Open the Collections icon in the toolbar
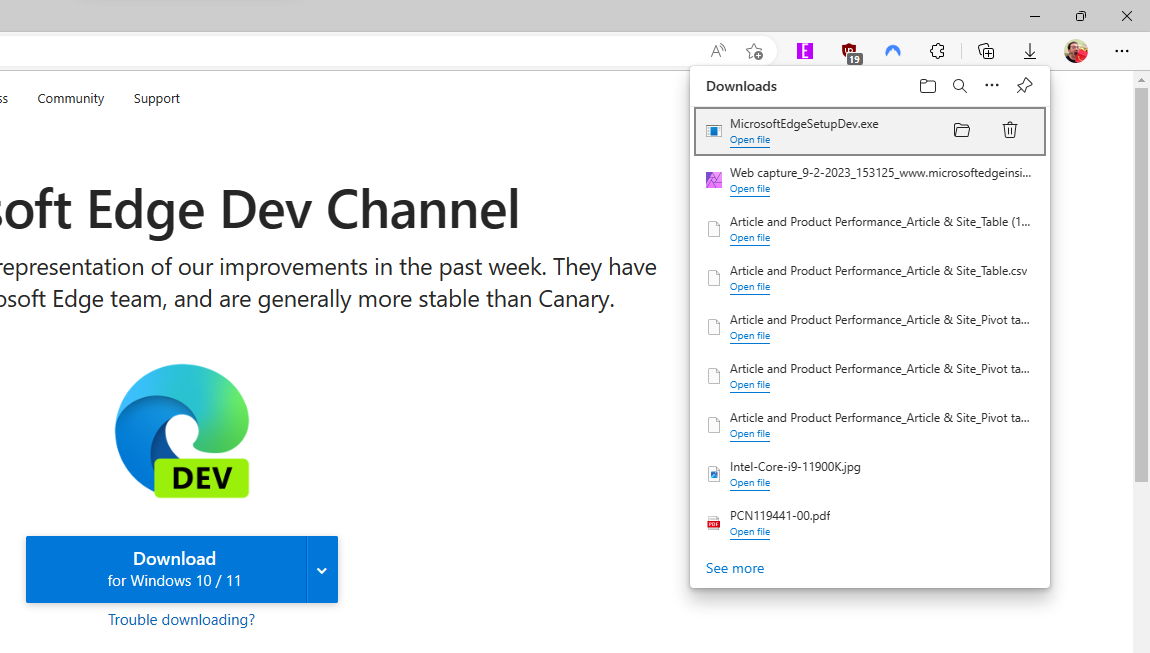 coord(986,51)
